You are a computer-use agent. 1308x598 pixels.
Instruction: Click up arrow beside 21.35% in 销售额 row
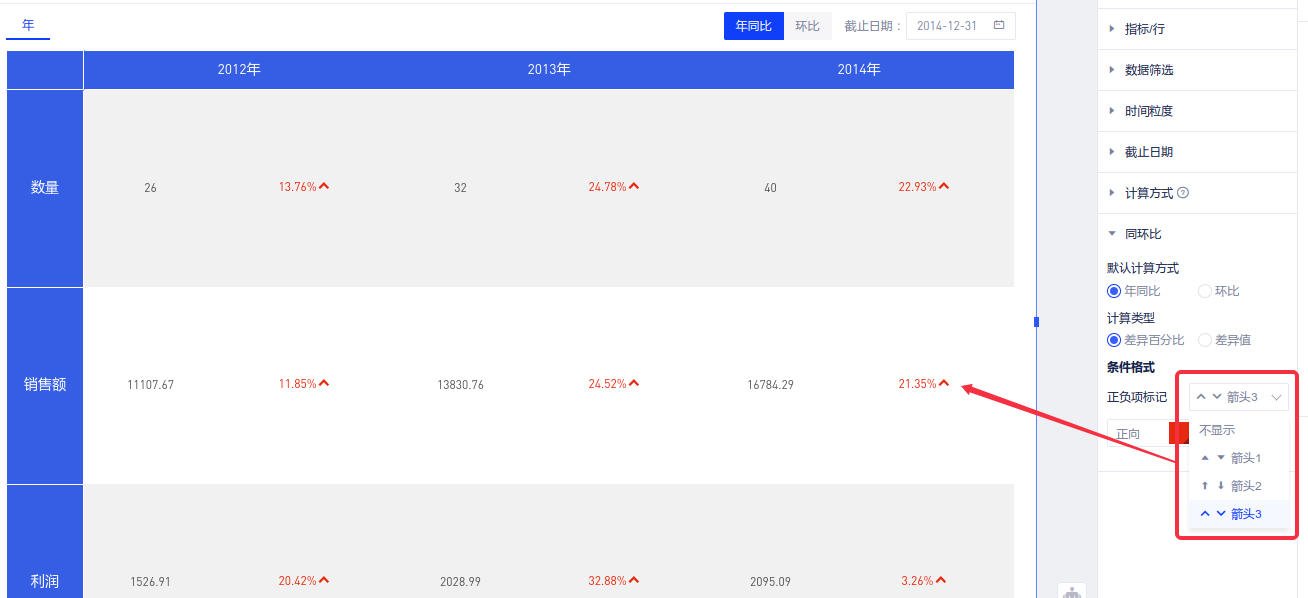[944, 383]
